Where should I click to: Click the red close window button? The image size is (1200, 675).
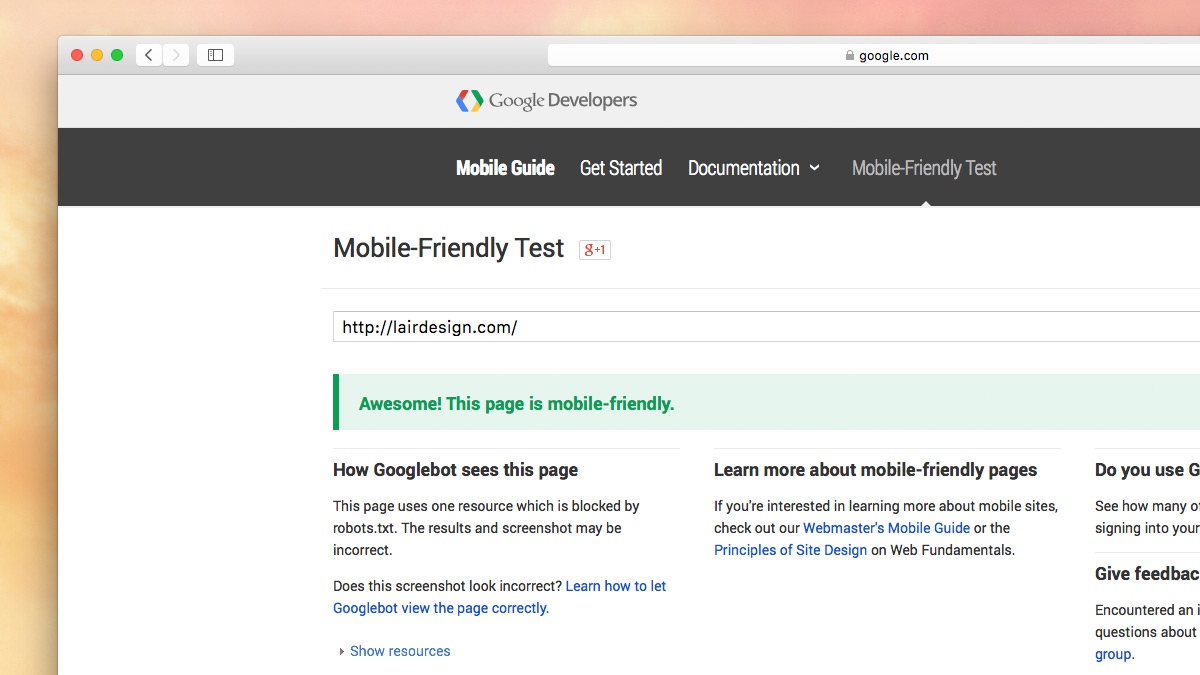pos(77,55)
